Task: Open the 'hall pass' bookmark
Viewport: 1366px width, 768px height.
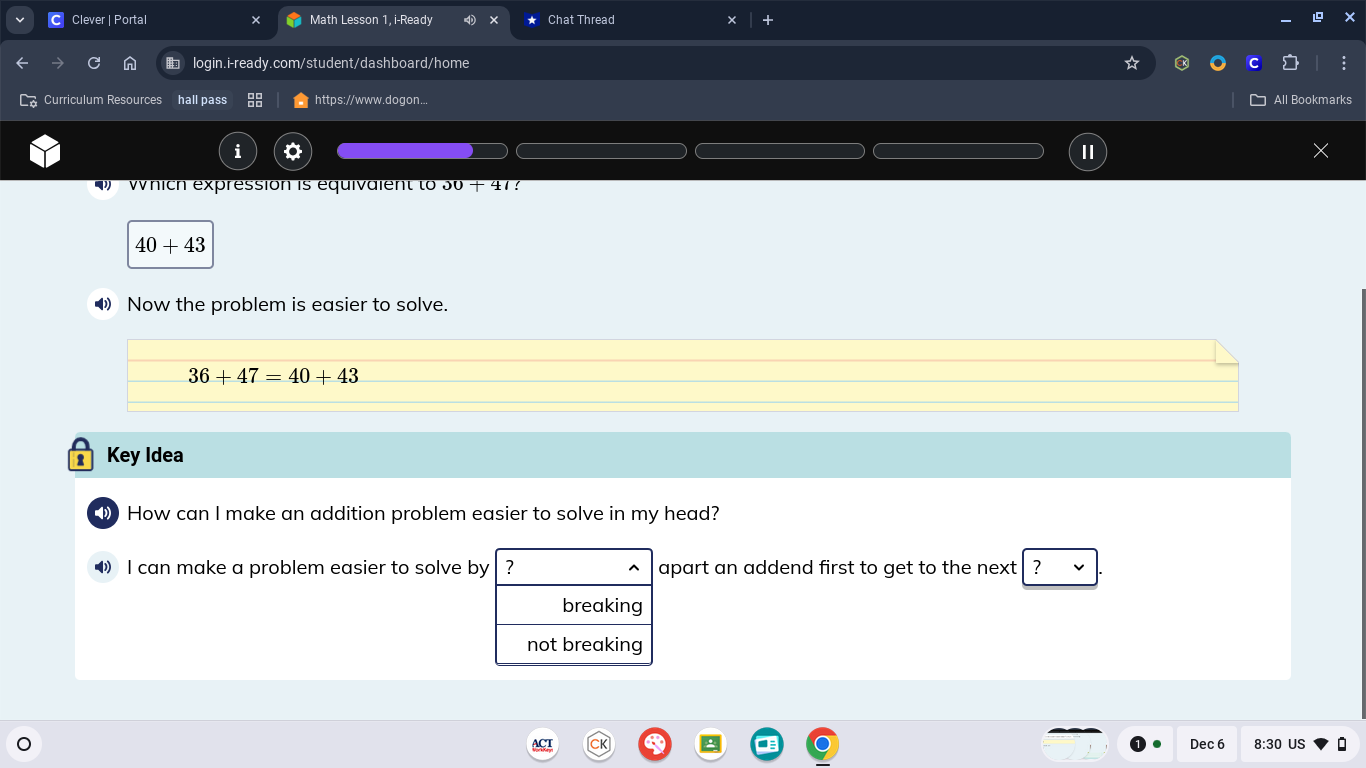Action: click(x=202, y=99)
